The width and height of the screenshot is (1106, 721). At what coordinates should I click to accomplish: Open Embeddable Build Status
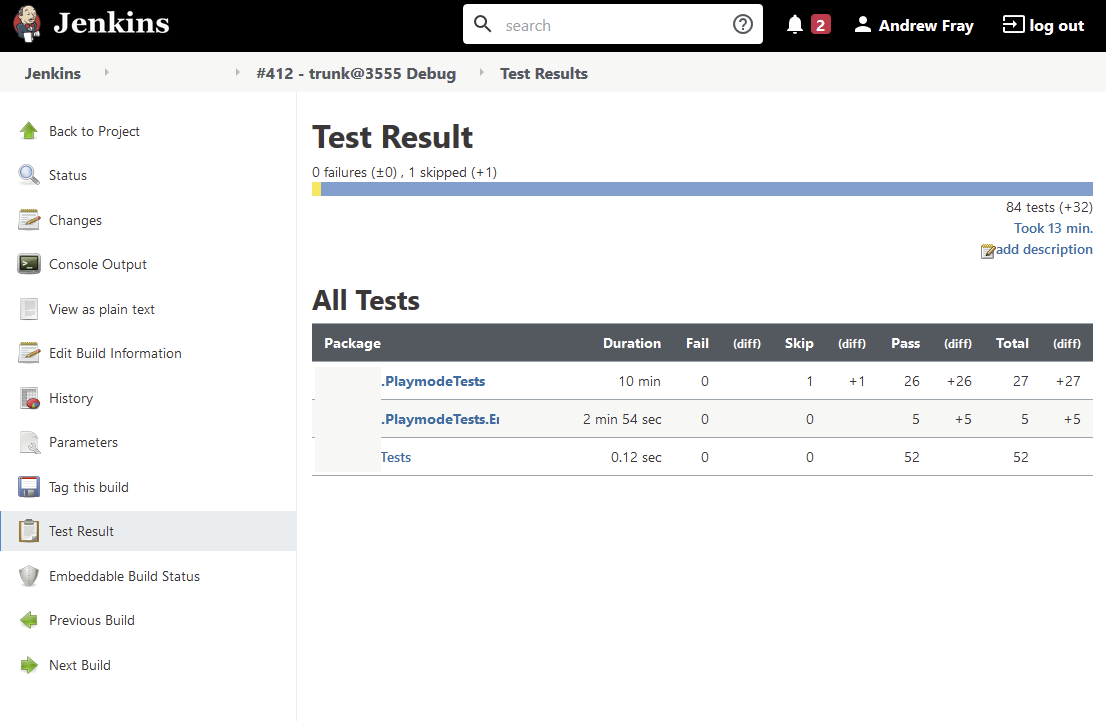tap(124, 576)
